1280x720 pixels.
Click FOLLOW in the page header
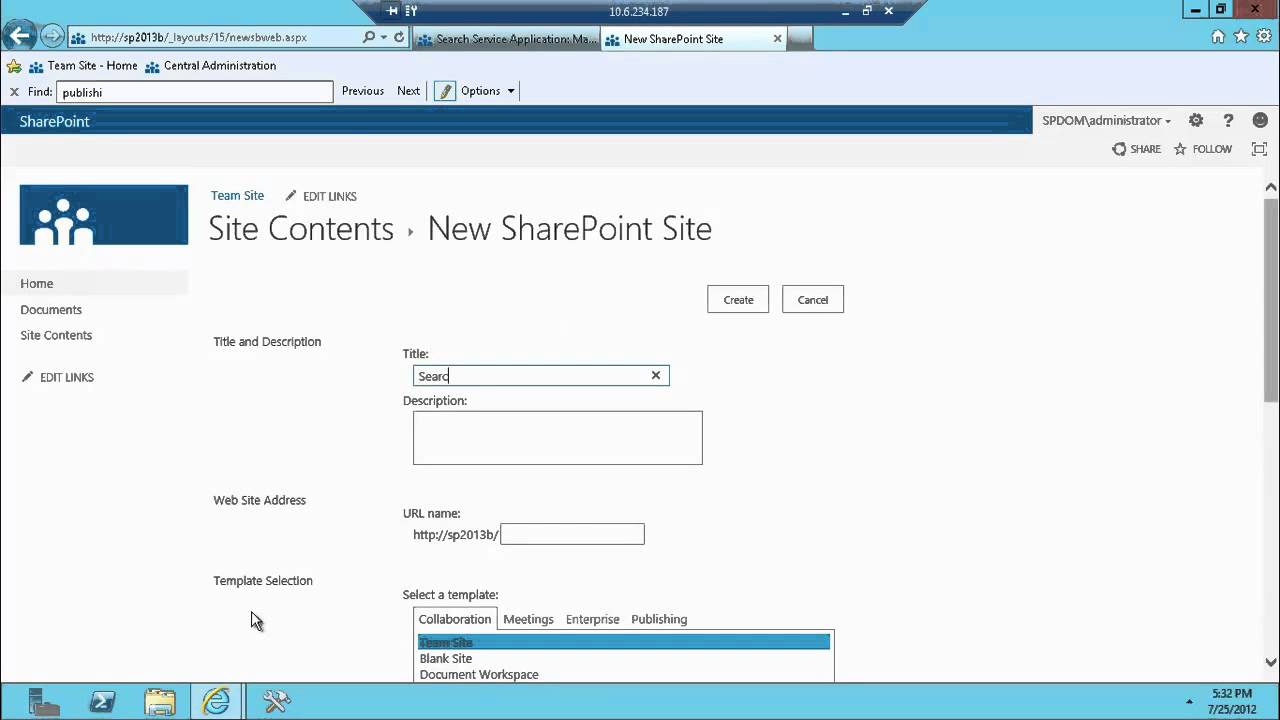pyautogui.click(x=1203, y=149)
